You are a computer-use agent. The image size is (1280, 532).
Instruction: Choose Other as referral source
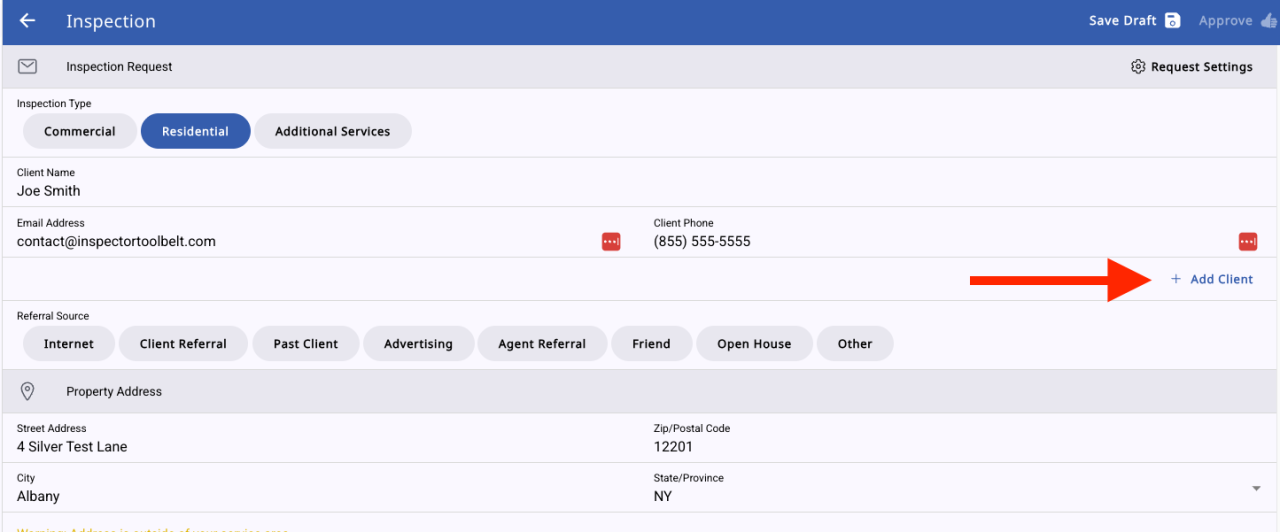855,344
